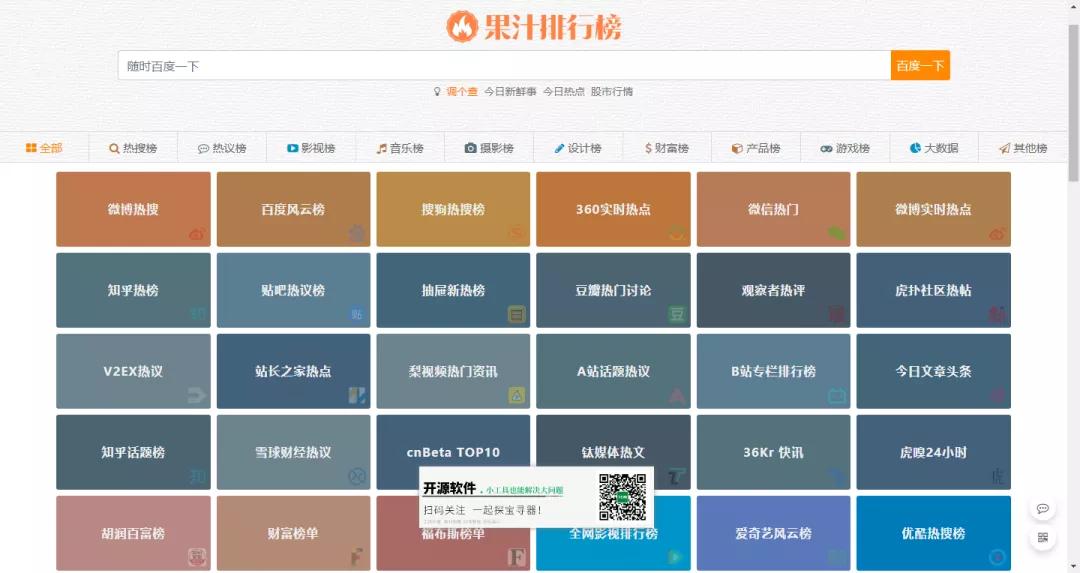Switch to the 影视榜 tab
The image size is (1080, 573).
(311, 148)
